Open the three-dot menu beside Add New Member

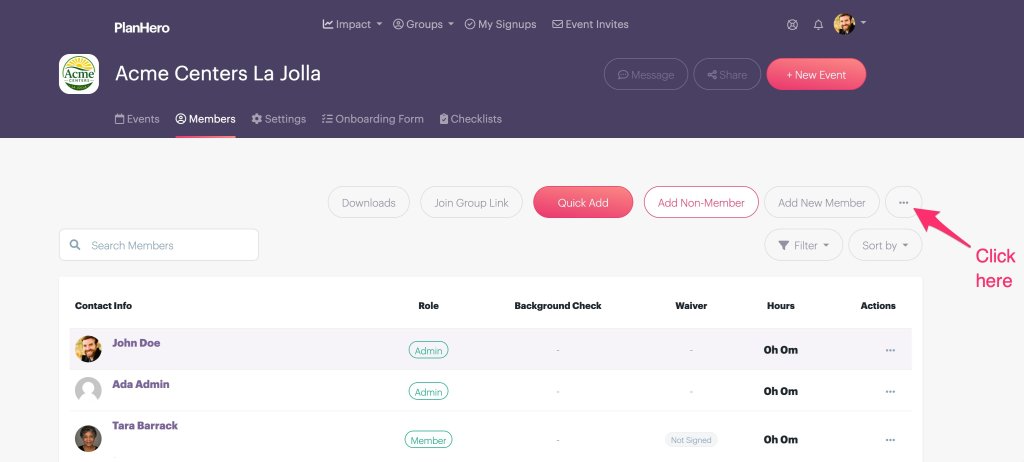tap(903, 203)
